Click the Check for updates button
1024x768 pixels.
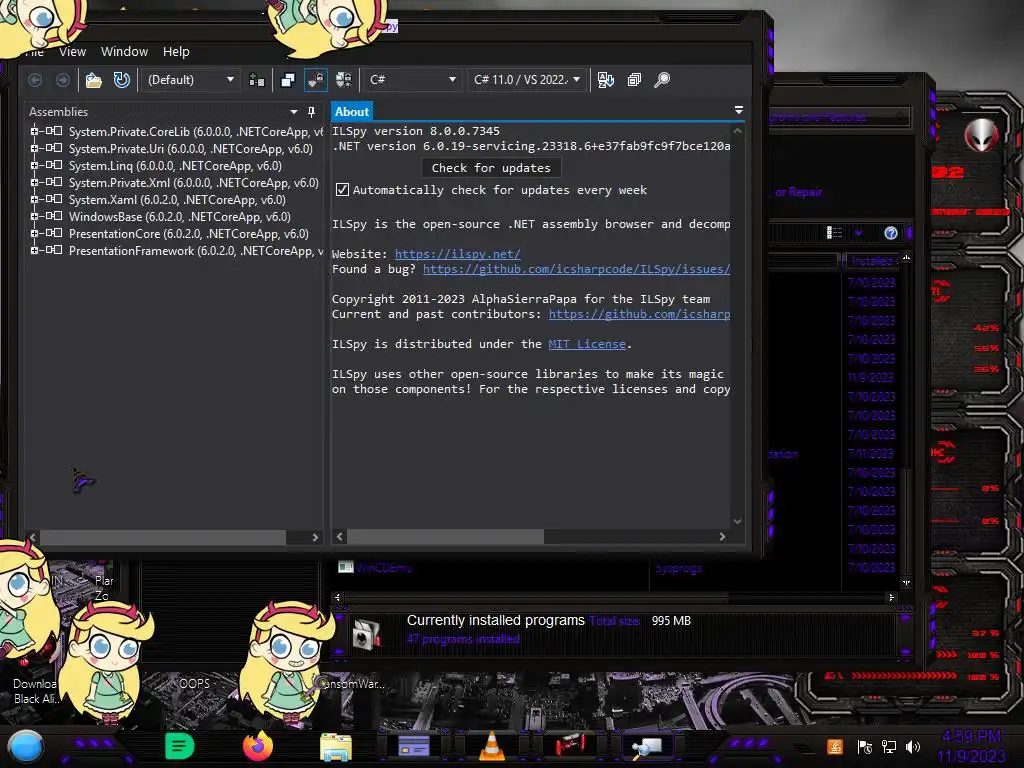click(491, 168)
